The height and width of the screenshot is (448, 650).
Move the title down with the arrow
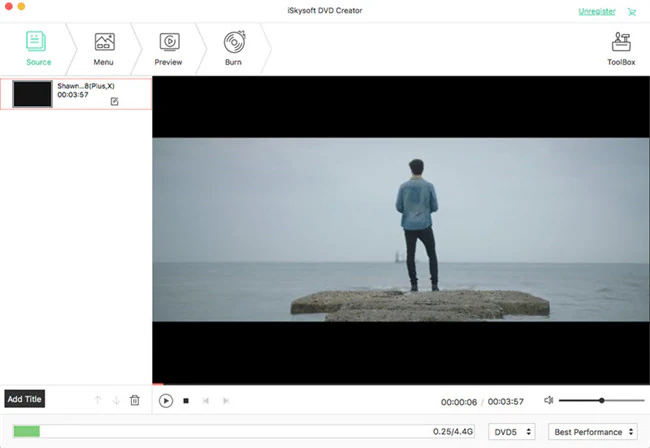click(116, 400)
